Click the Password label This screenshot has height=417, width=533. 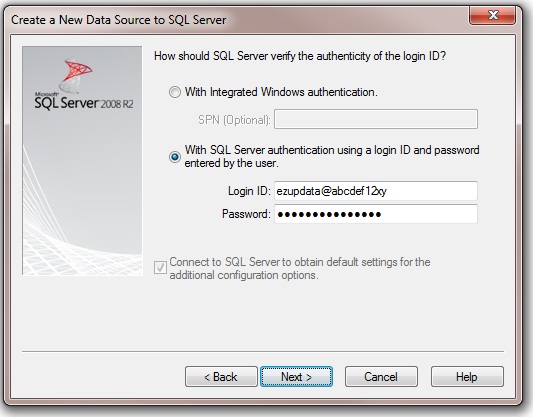point(246,214)
